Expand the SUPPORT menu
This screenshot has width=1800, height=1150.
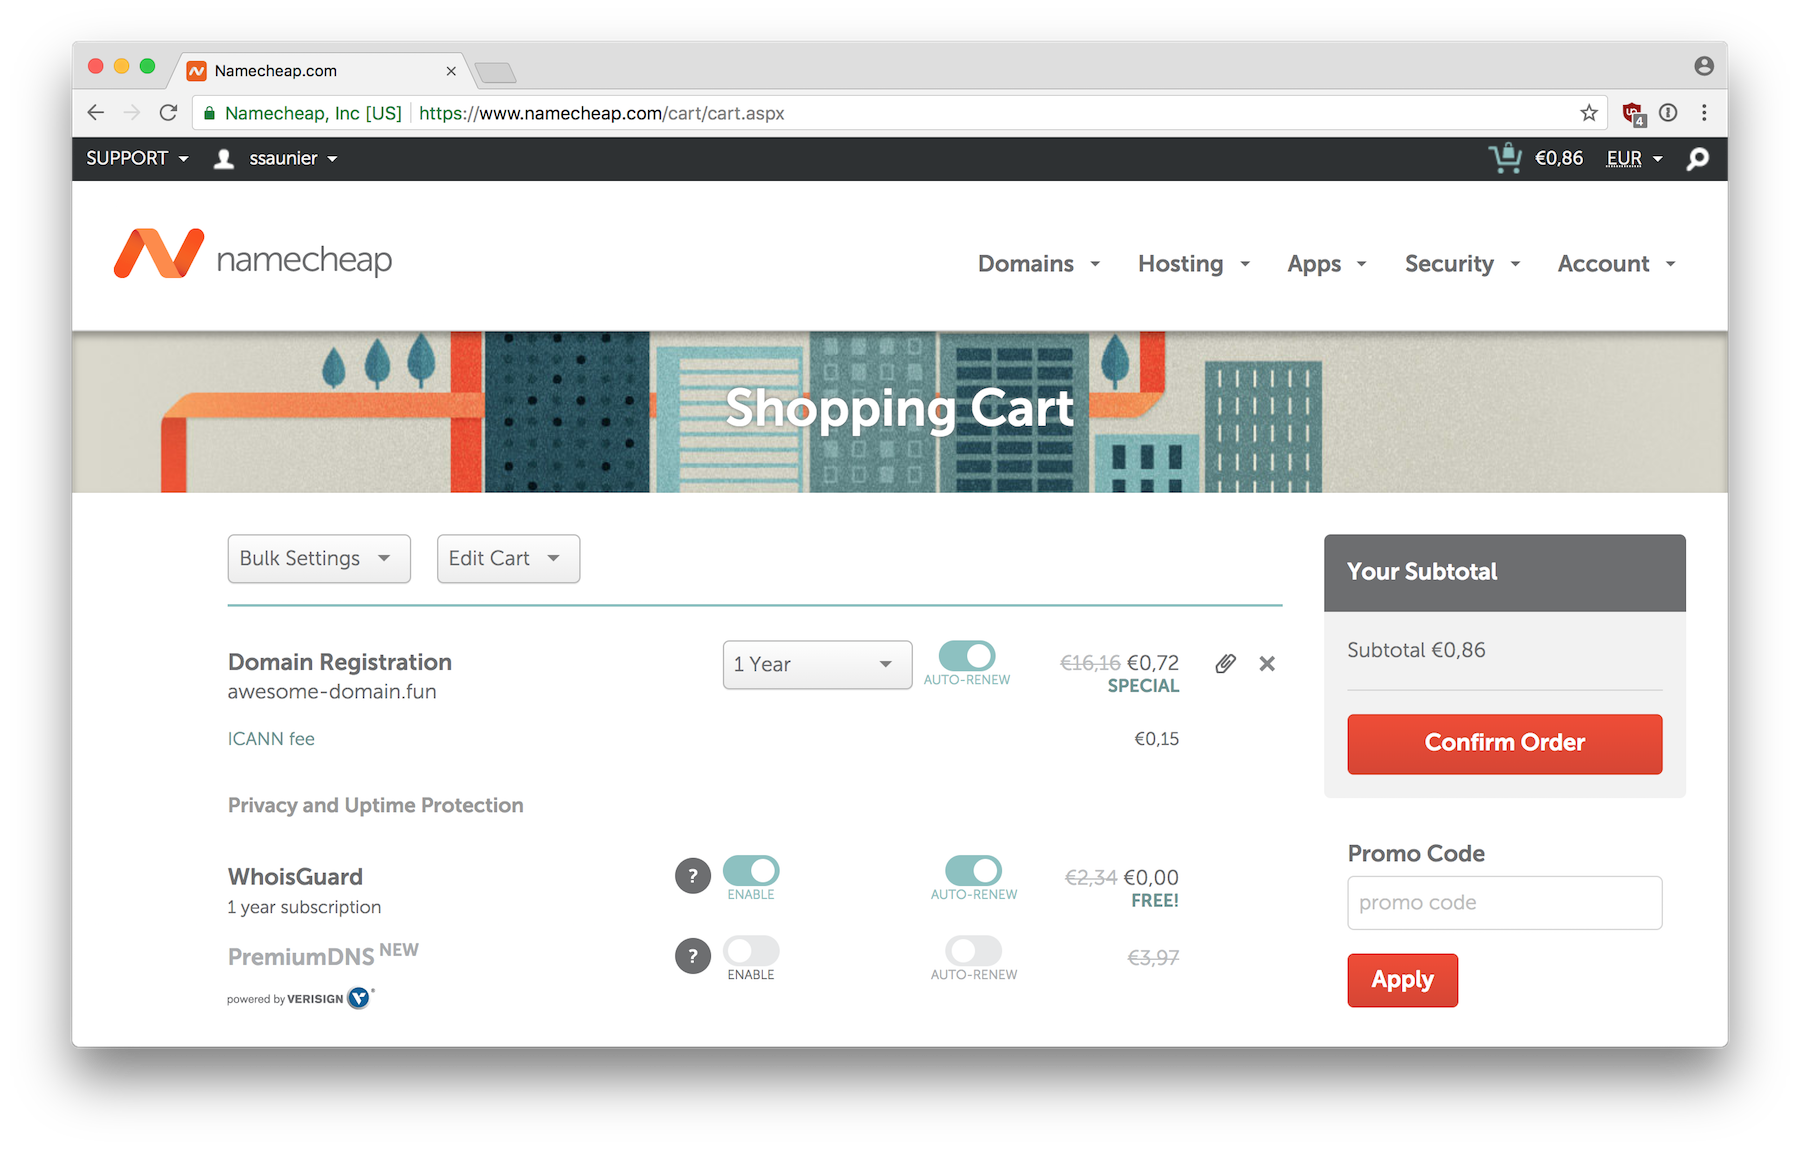point(137,158)
